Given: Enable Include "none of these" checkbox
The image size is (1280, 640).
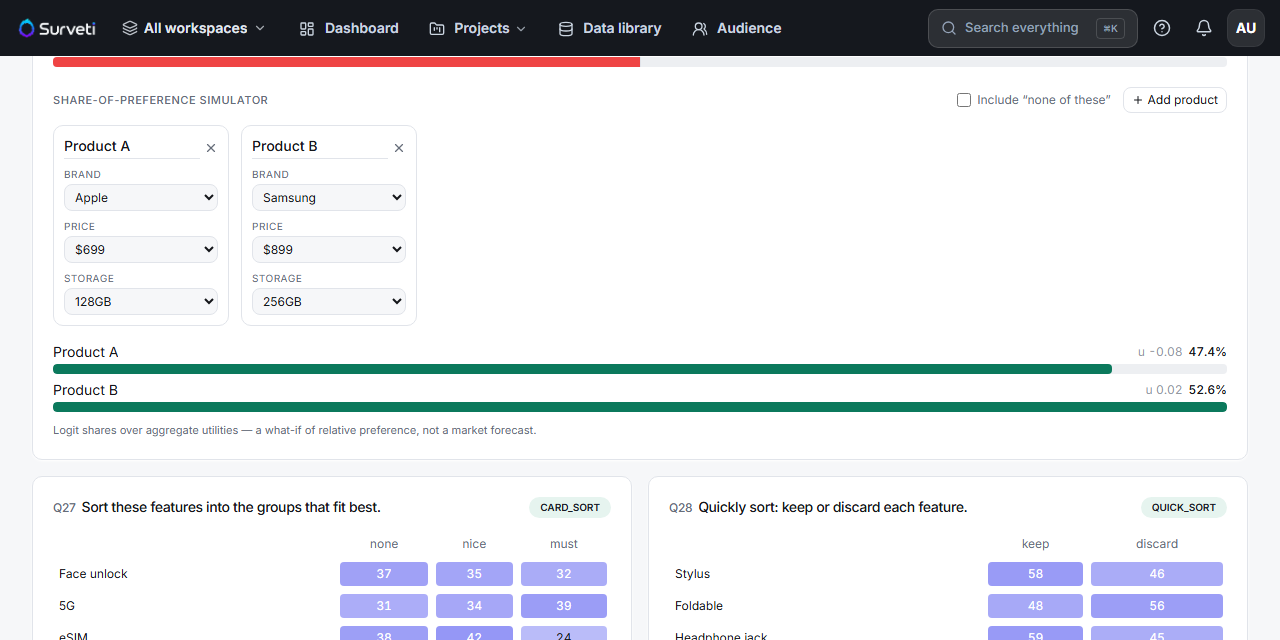Looking at the screenshot, I should pos(964,100).
